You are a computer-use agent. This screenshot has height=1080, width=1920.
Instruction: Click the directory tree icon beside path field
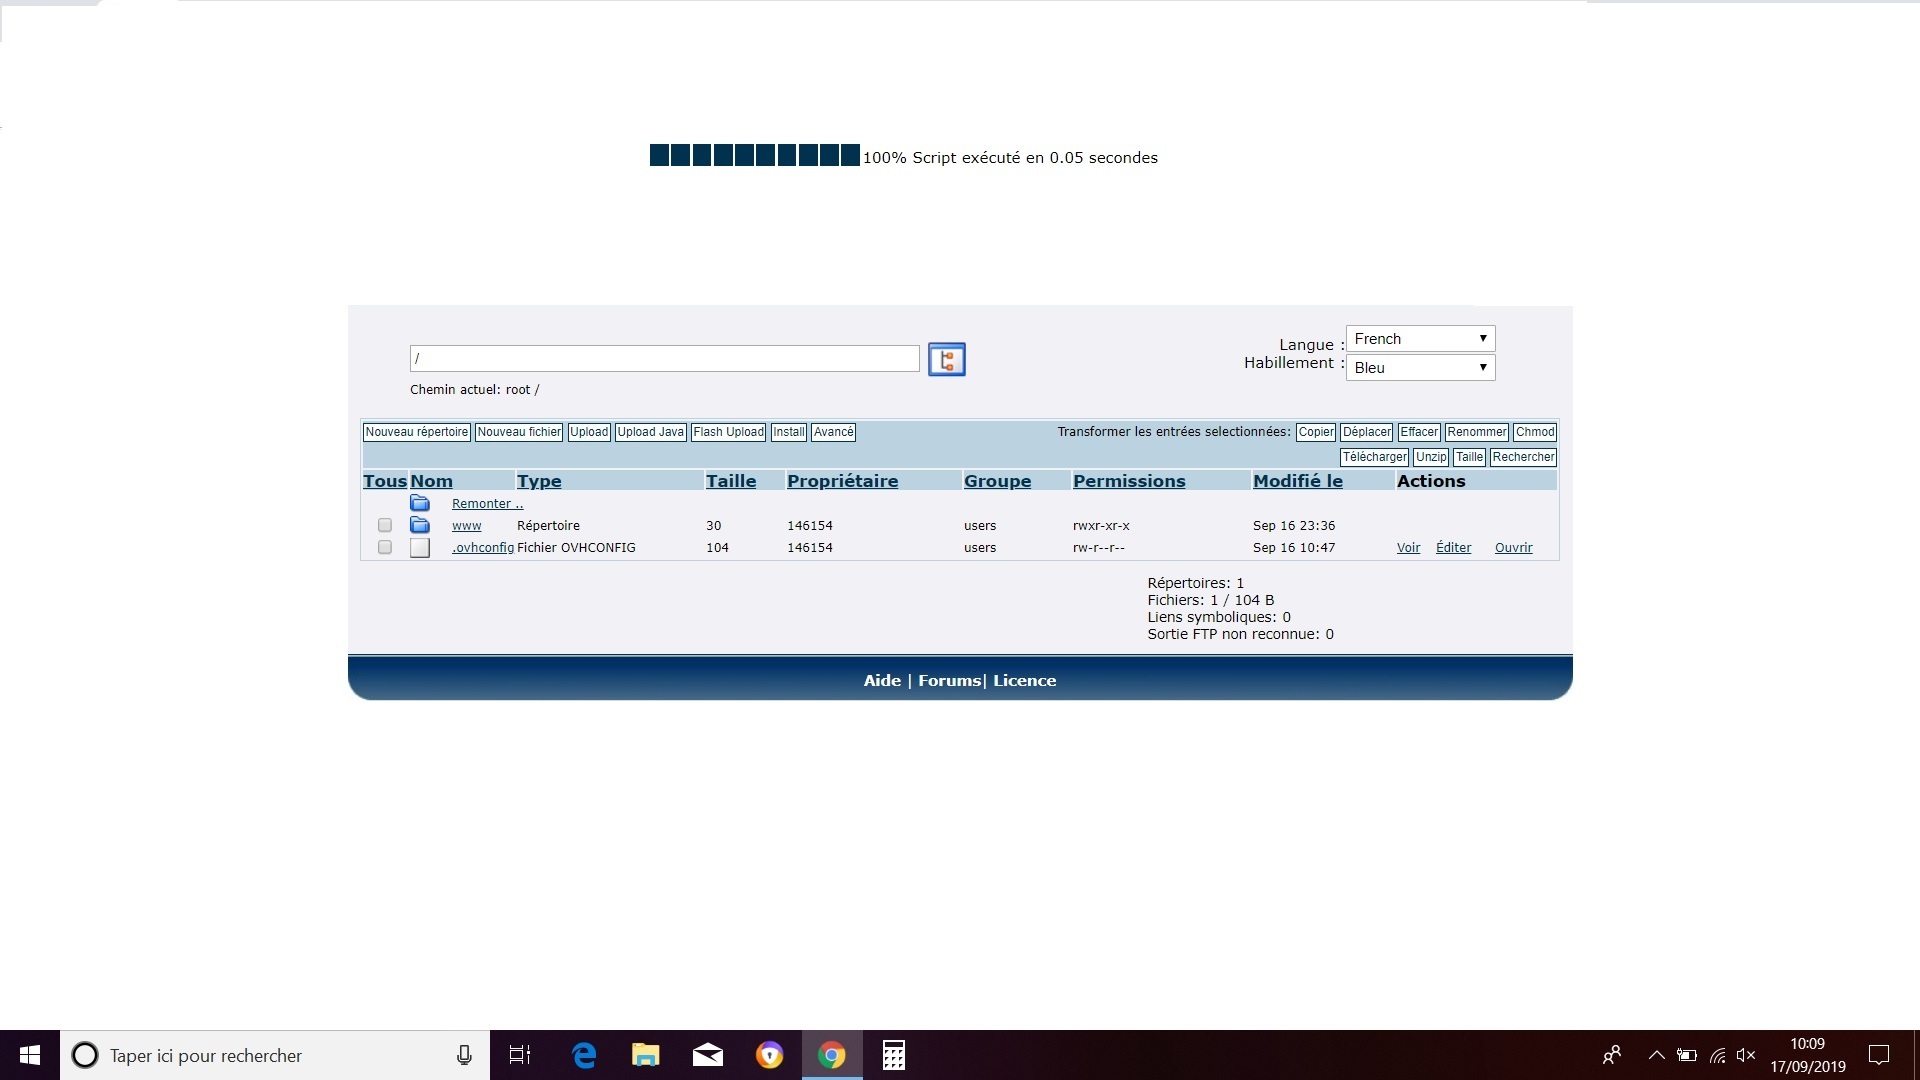click(x=946, y=359)
